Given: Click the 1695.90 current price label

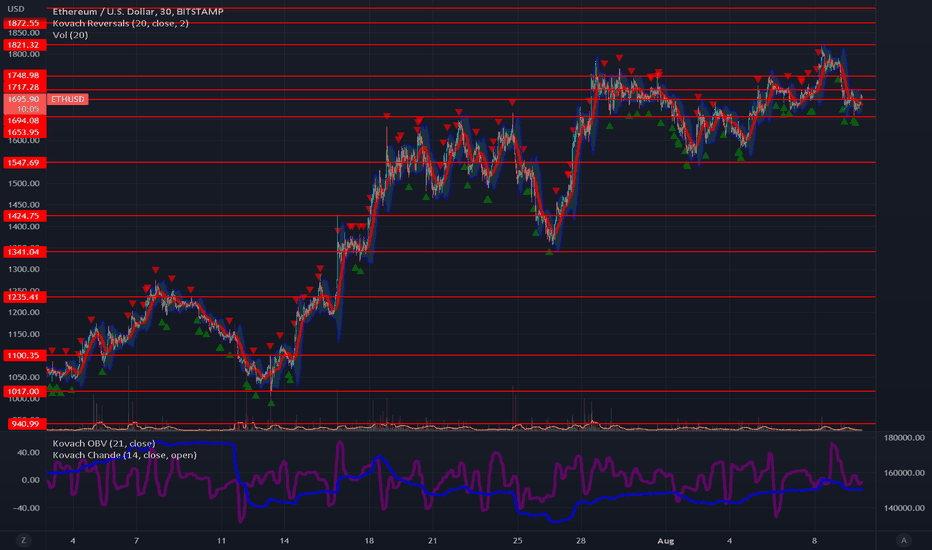Looking at the screenshot, I should coord(24,99).
